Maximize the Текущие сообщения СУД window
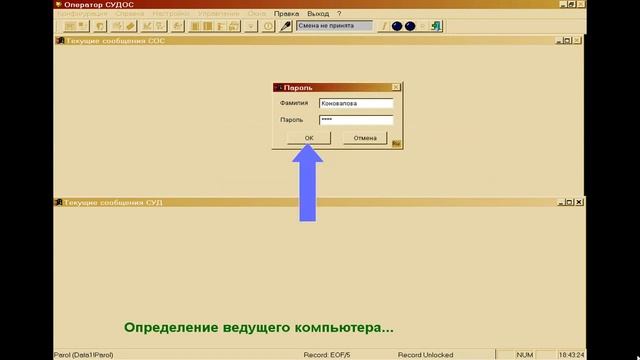 coord(569,202)
